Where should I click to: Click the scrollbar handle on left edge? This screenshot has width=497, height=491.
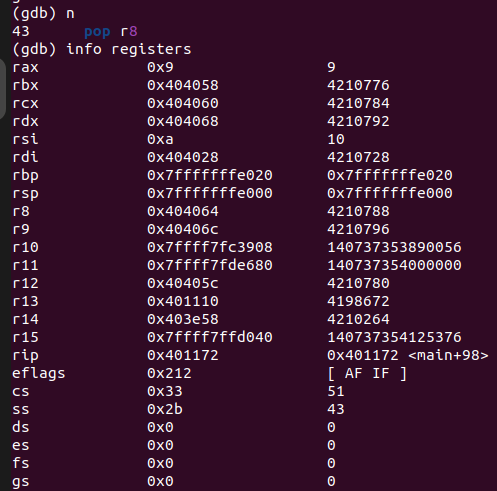click(x=3, y=89)
